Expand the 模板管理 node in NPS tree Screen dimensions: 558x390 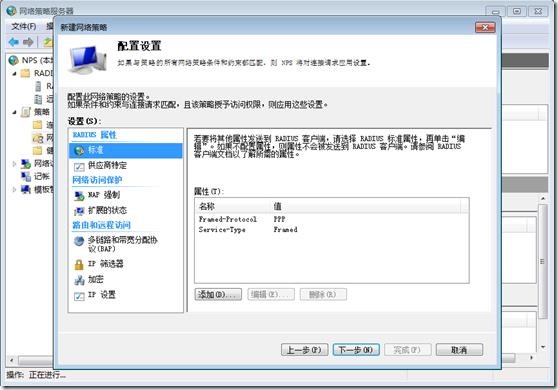pyautogui.click(x=14, y=189)
